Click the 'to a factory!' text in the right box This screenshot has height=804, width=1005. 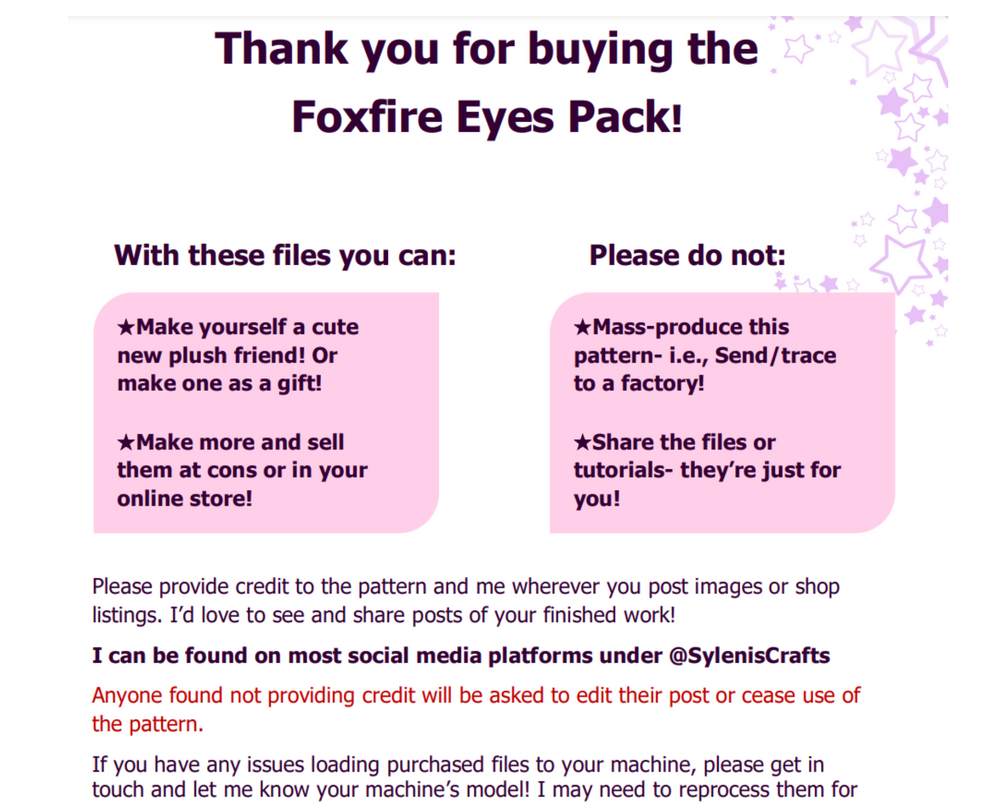pos(639,383)
